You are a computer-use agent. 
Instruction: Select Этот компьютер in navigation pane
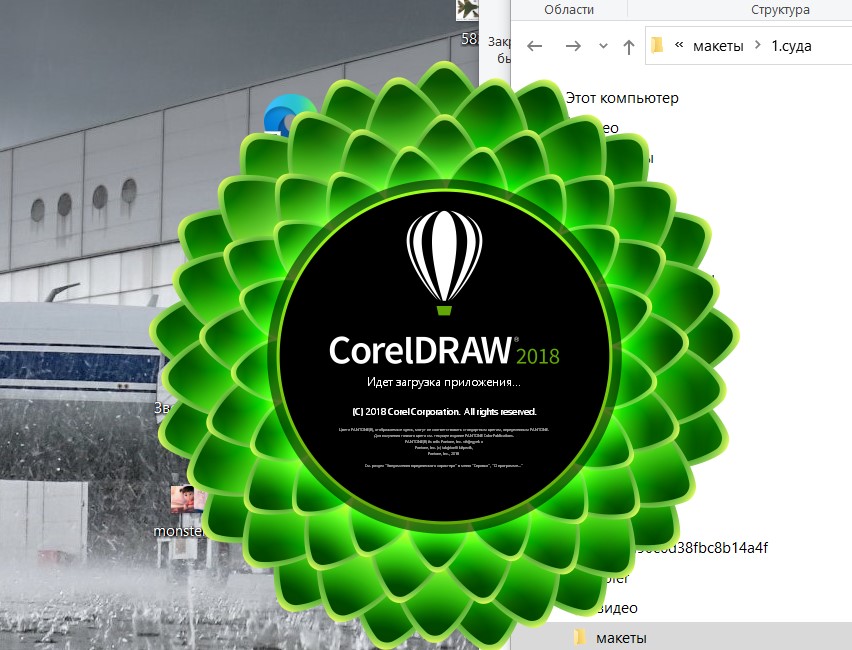coord(621,98)
